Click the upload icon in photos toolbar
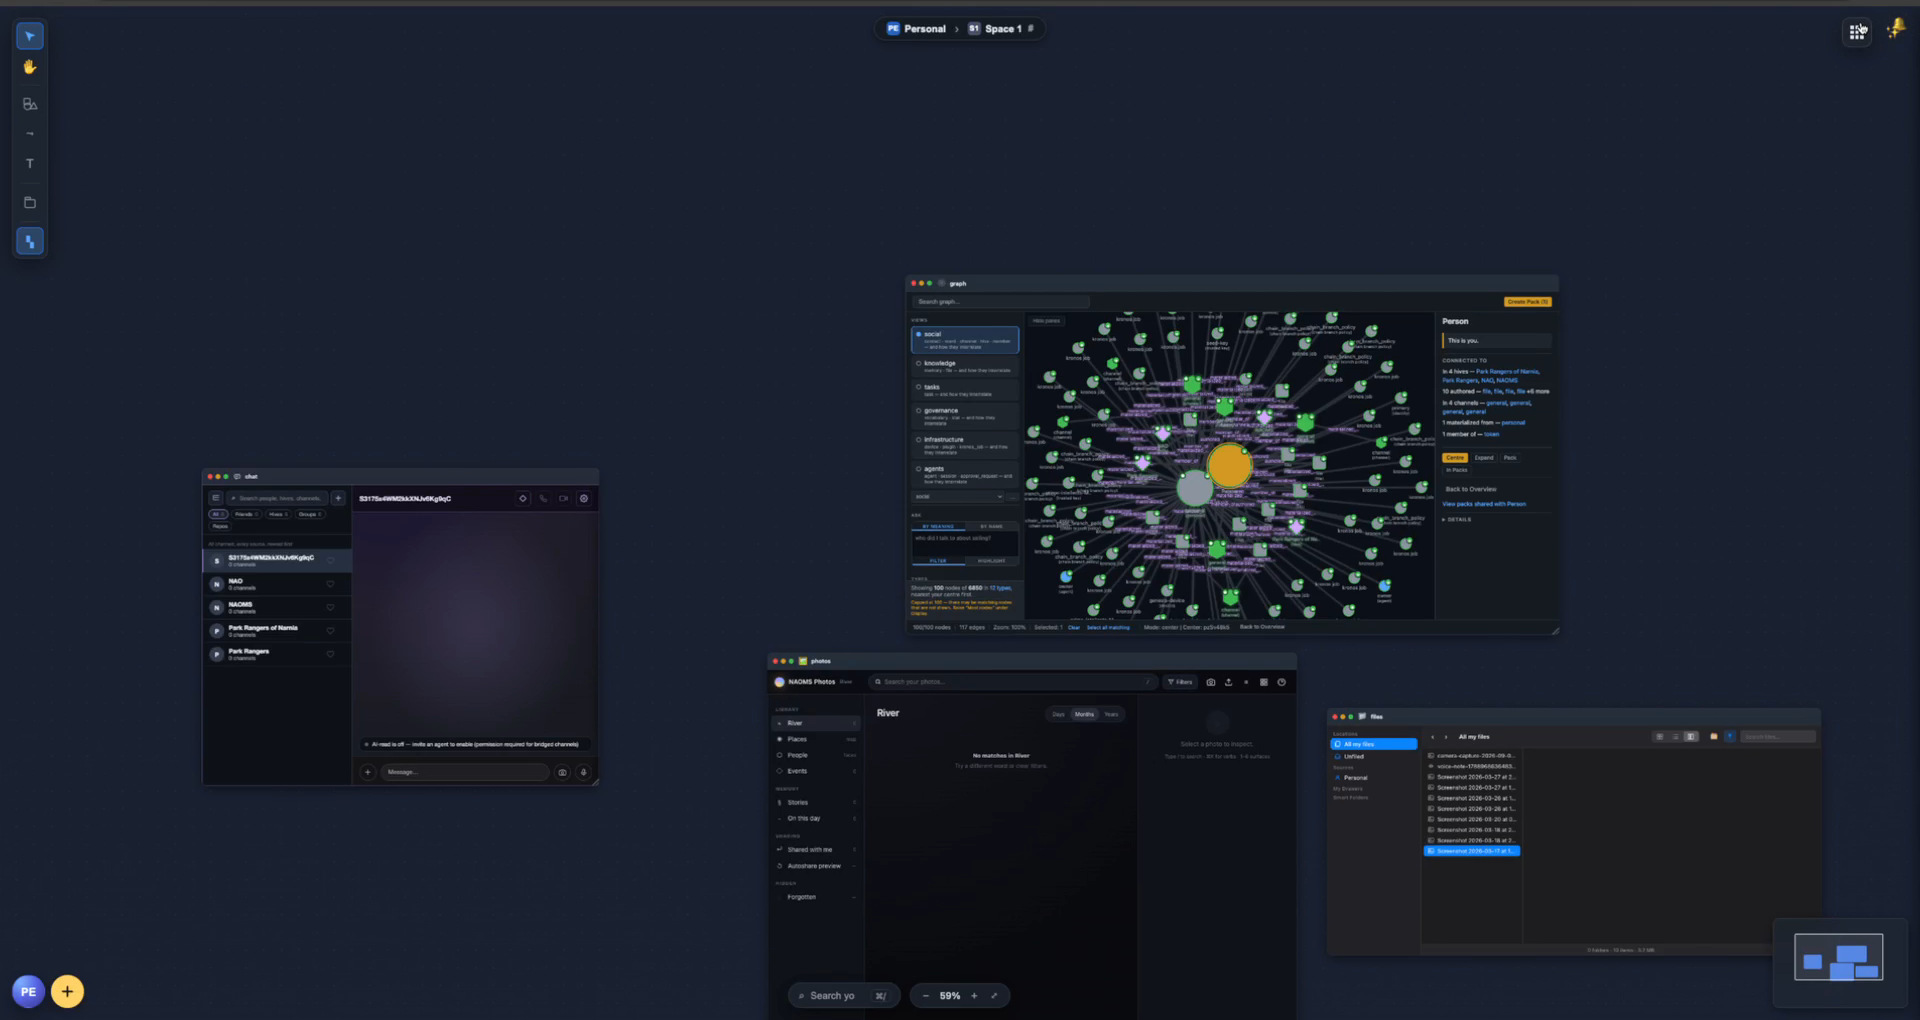Viewport: 1920px width, 1020px height. [x=1228, y=682]
